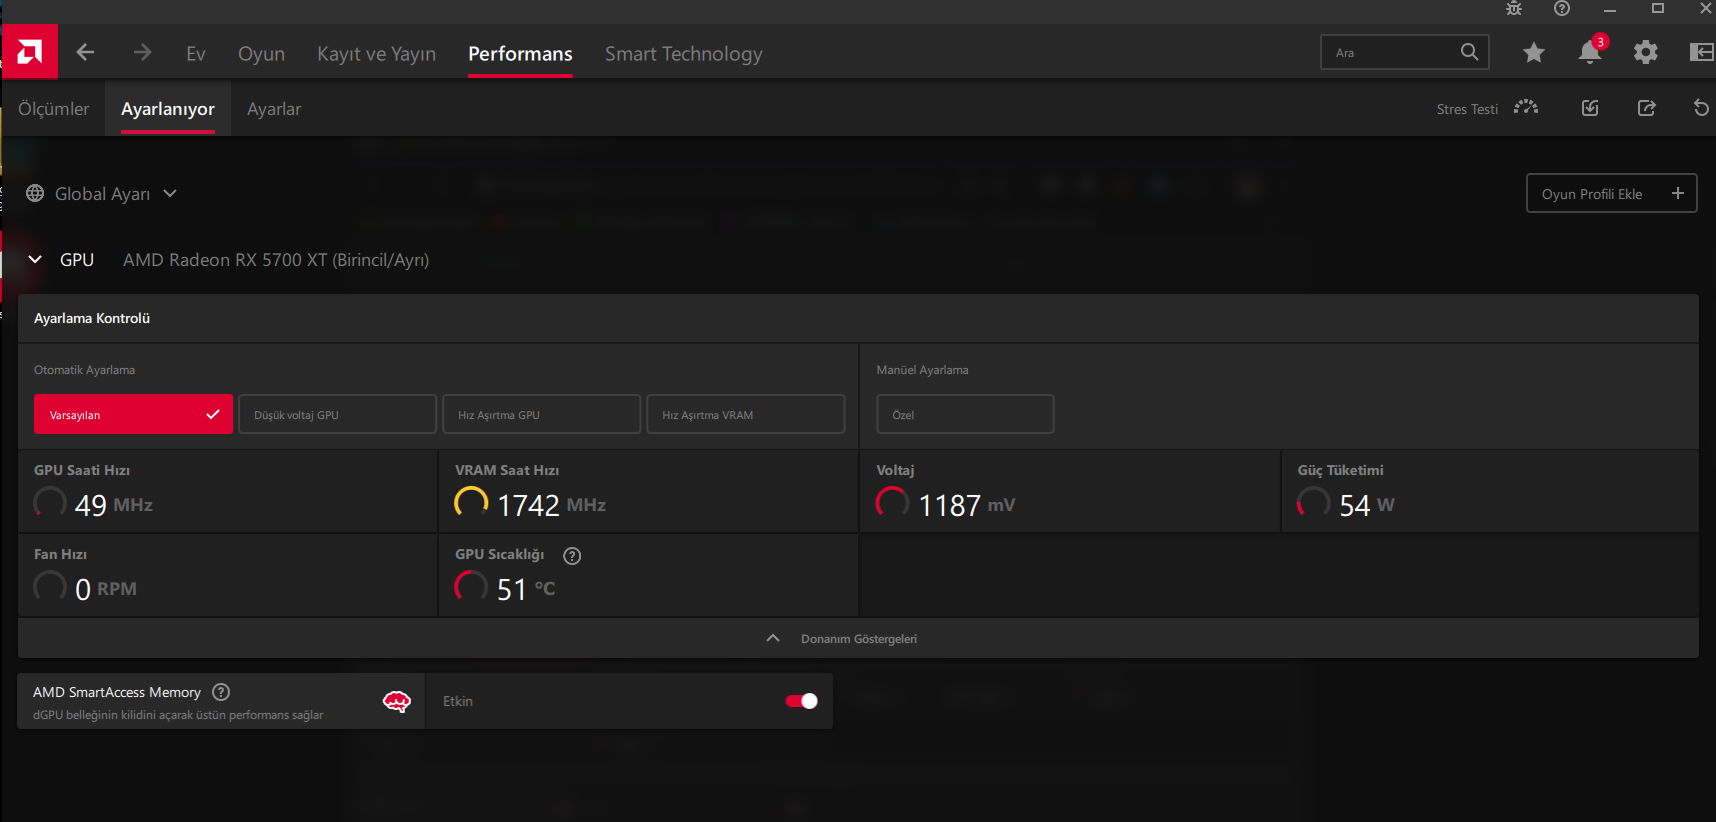Click the Otomatik Ayarlama label
This screenshot has height=822, width=1716.
84,370
